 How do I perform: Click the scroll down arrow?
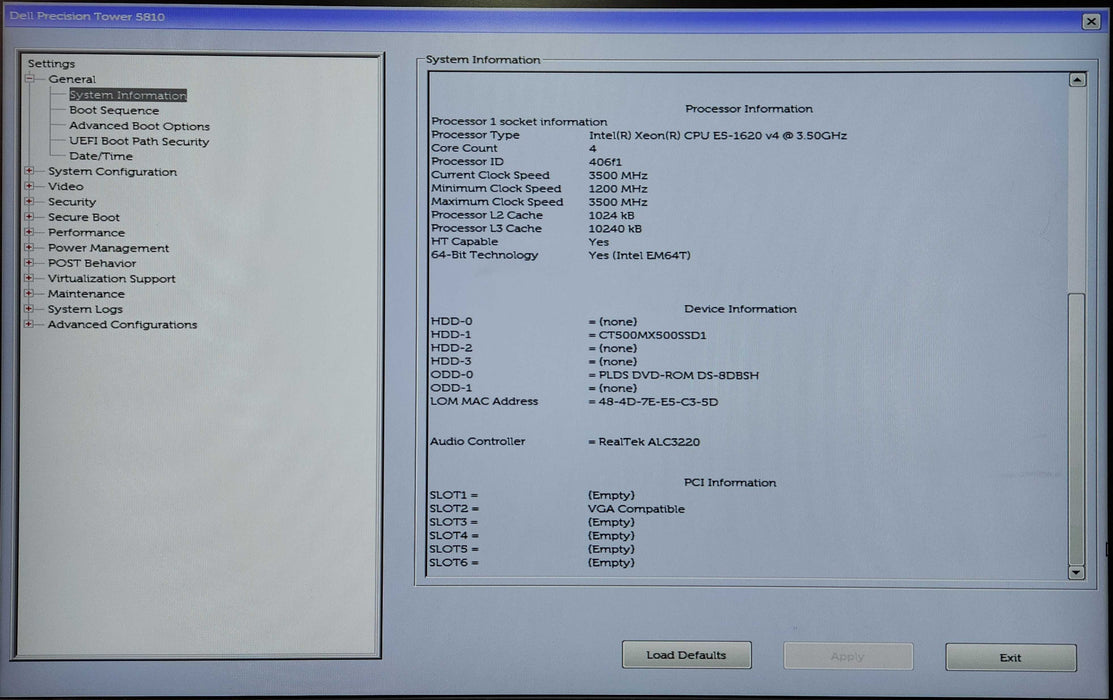(x=1077, y=572)
